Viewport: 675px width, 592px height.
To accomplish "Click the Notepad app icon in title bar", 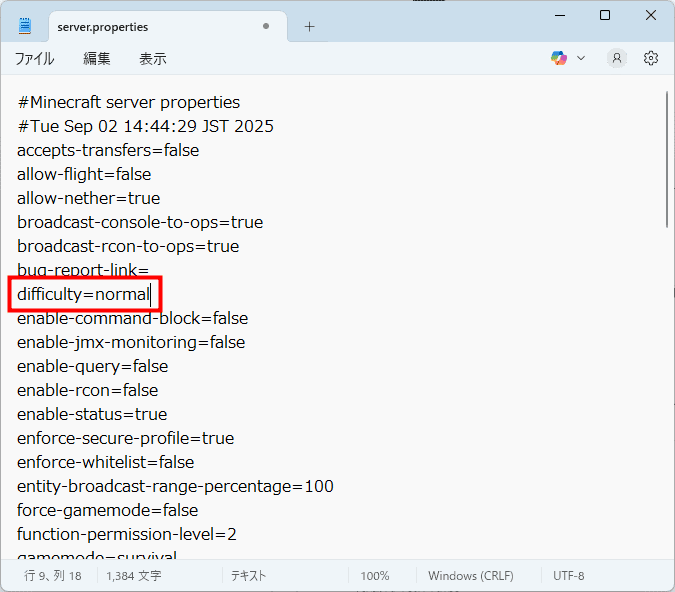I will tap(25, 26).
